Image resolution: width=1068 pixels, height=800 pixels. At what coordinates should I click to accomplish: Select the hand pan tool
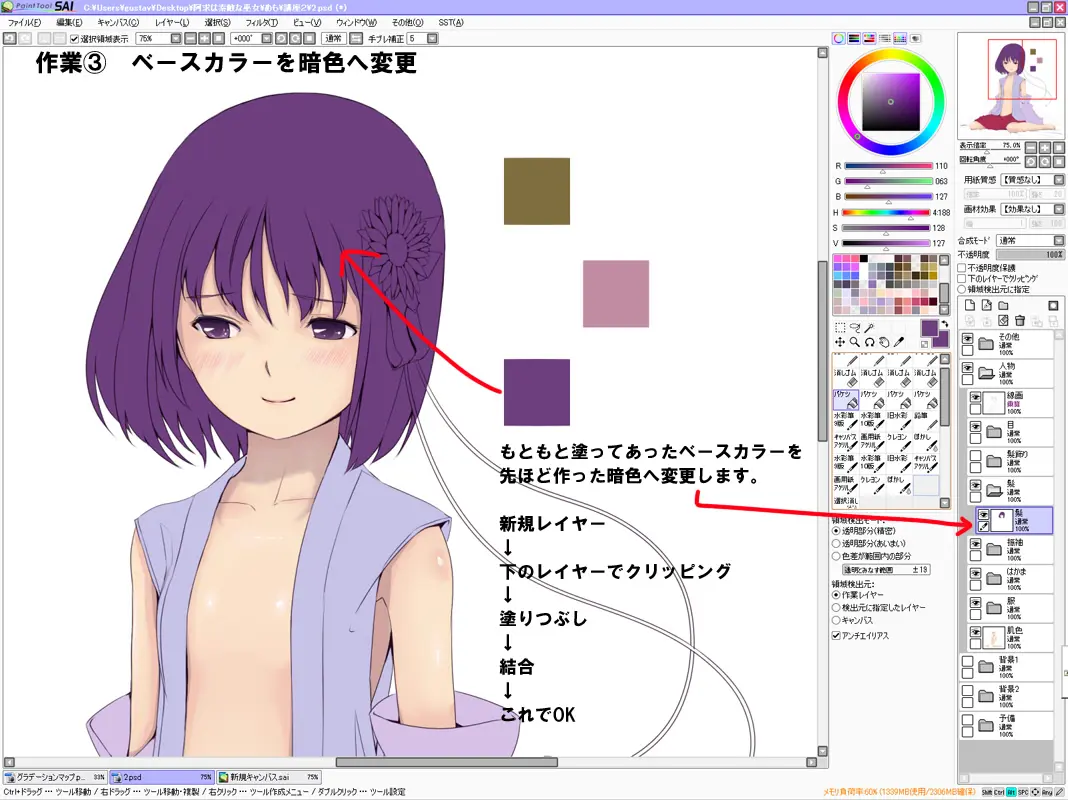tap(884, 342)
